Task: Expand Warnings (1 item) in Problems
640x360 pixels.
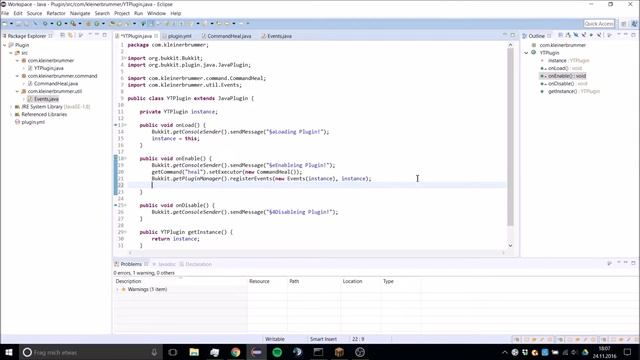Action: point(118,289)
